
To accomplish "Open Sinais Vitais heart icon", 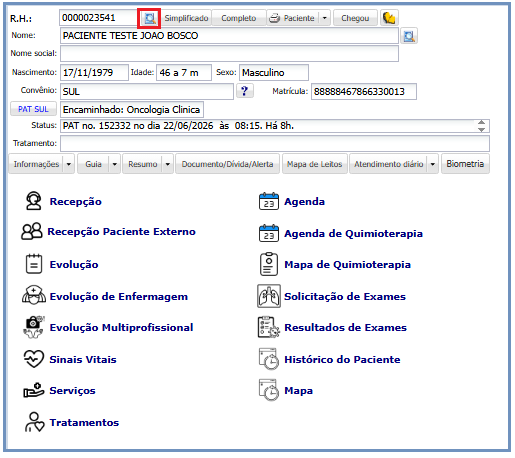I will 34,359.
